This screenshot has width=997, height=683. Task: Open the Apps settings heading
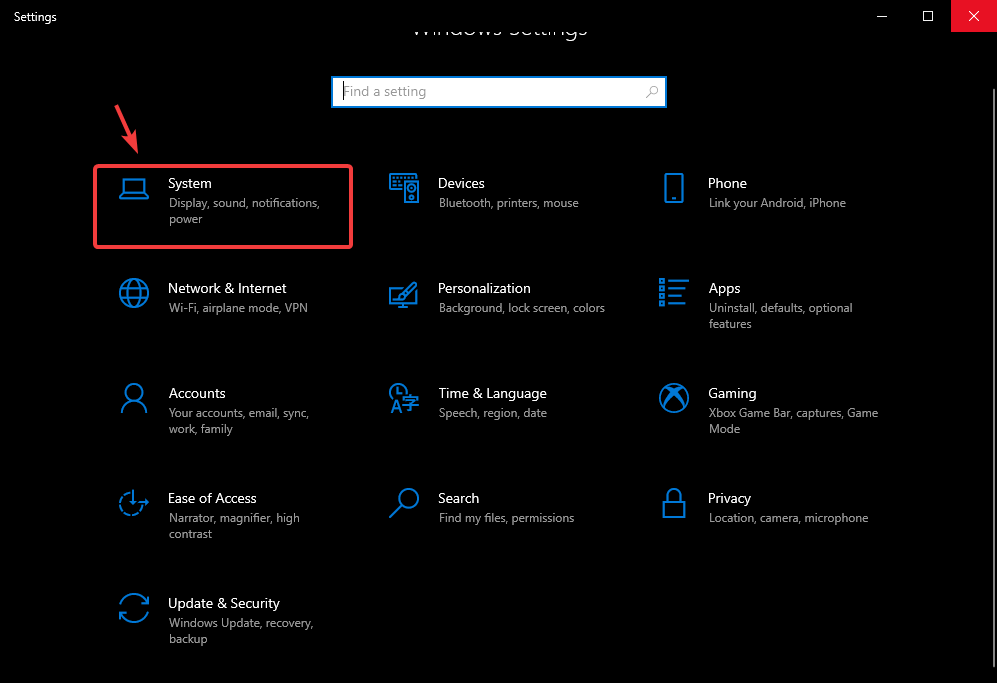(724, 289)
